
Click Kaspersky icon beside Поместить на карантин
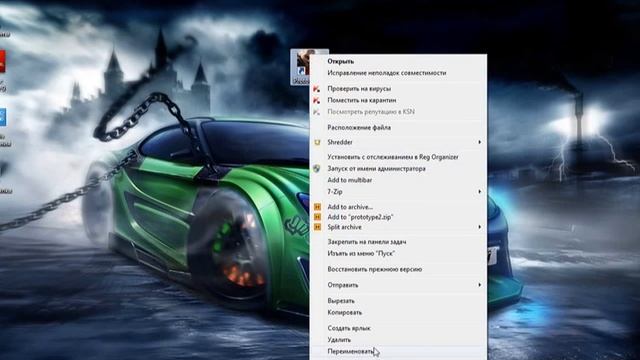(x=317, y=100)
